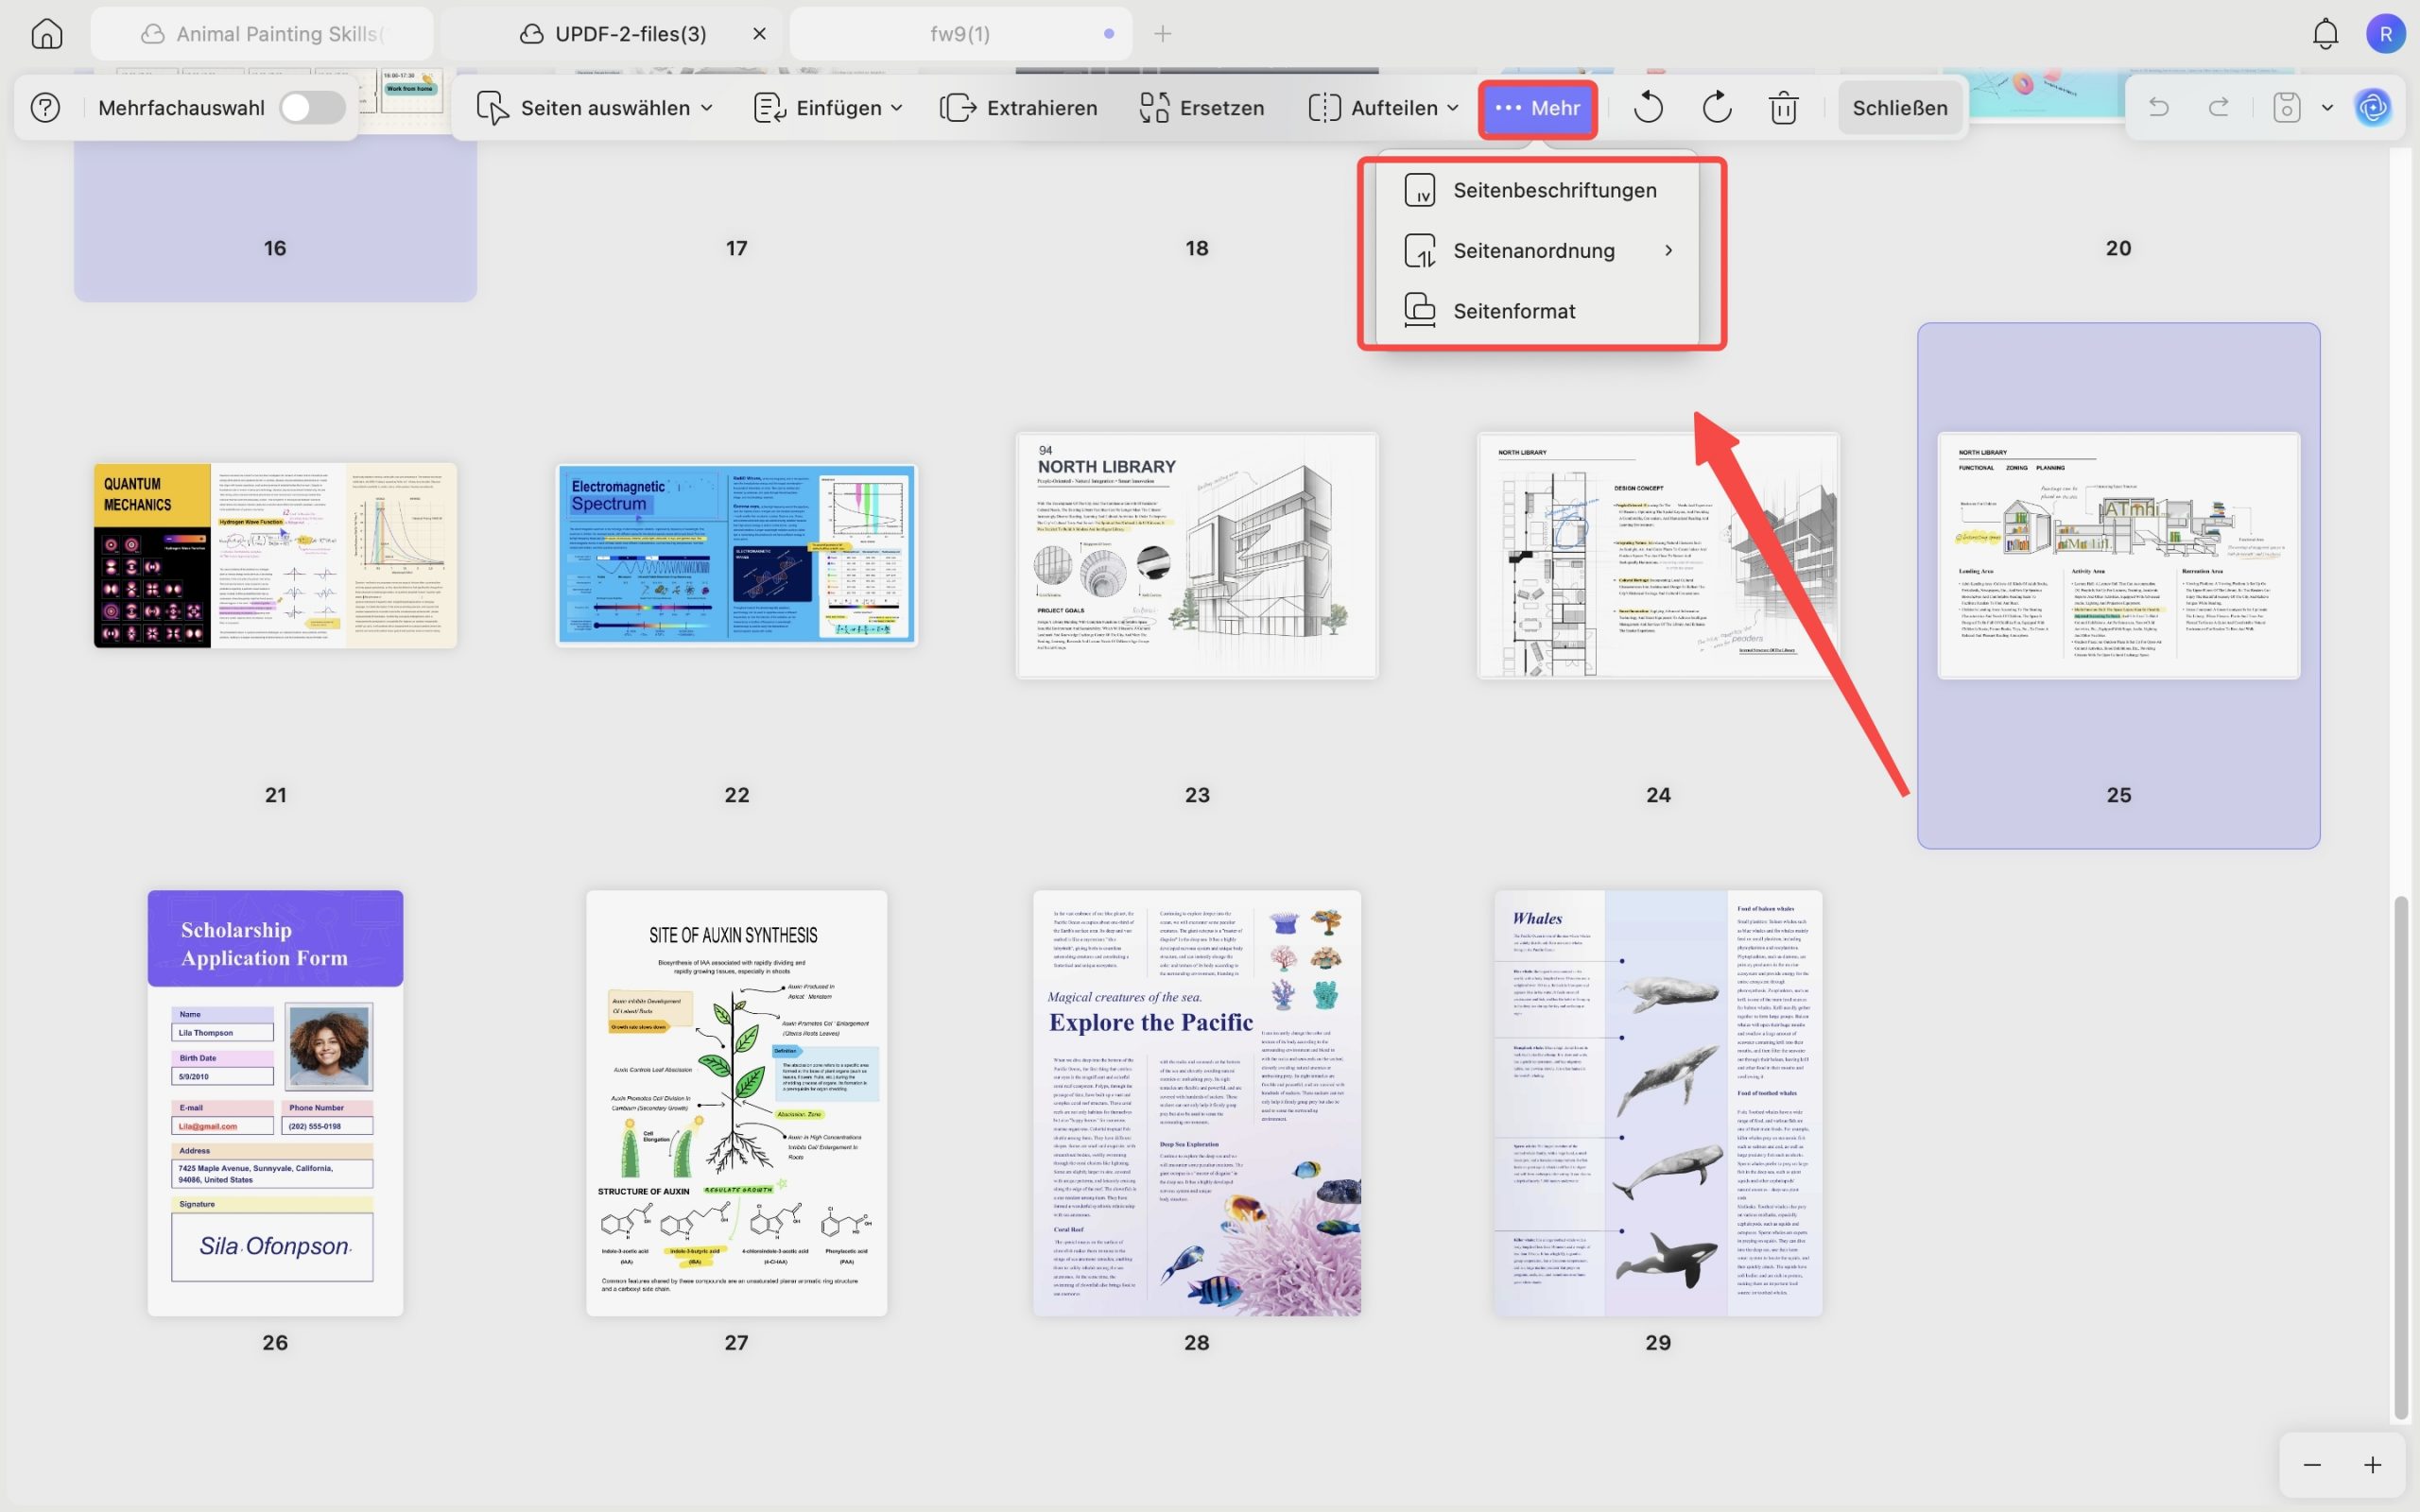Select page 22 Electromagnetic Spectrum thumbnail
2420x1512 pixels.
[736, 555]
